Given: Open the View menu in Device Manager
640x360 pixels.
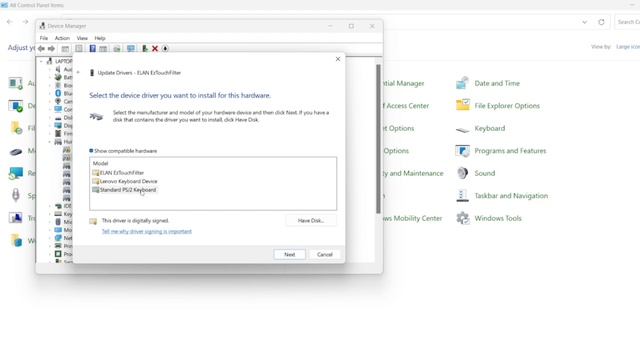Looking at the screenshot, I should [82, 38].
